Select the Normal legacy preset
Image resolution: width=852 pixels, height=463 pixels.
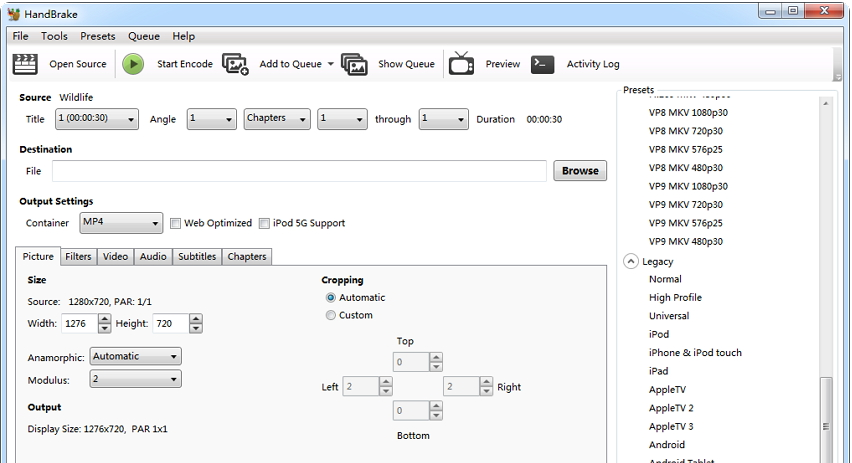[665, 279]
